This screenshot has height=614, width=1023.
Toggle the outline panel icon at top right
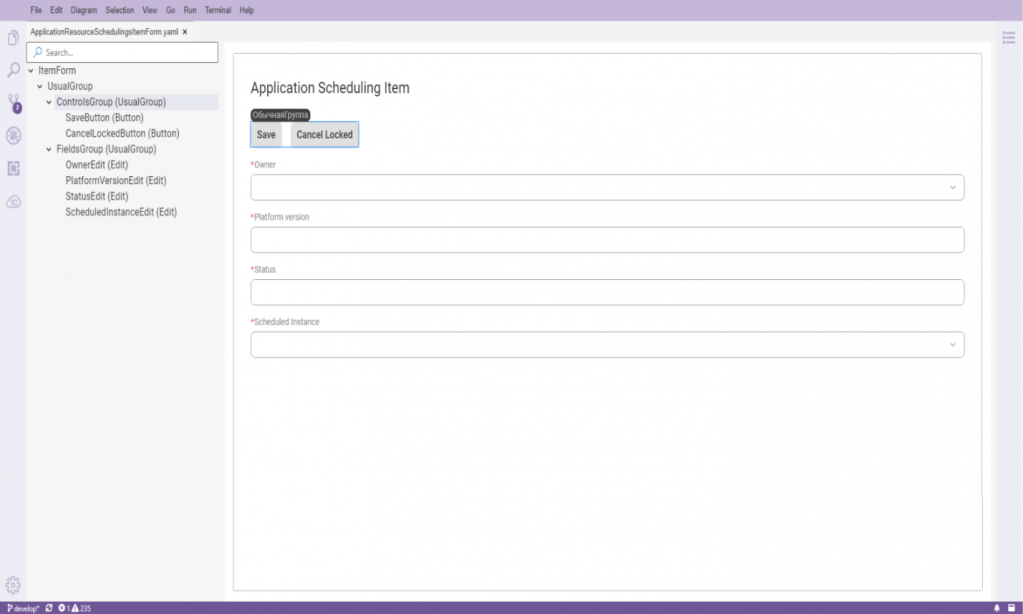click(x=1009, y=37)
